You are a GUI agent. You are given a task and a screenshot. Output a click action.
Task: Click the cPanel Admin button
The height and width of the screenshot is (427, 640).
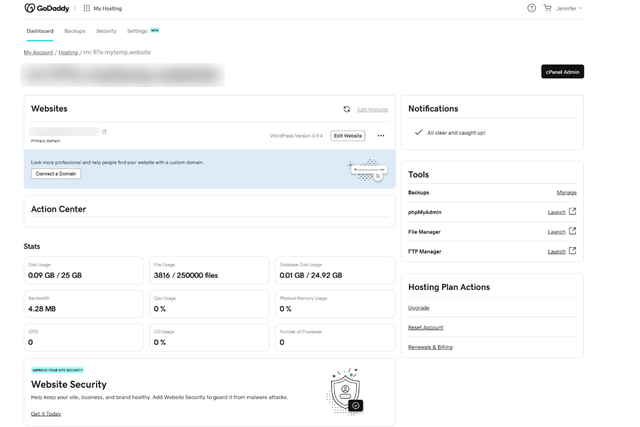(x=562, y=71)
